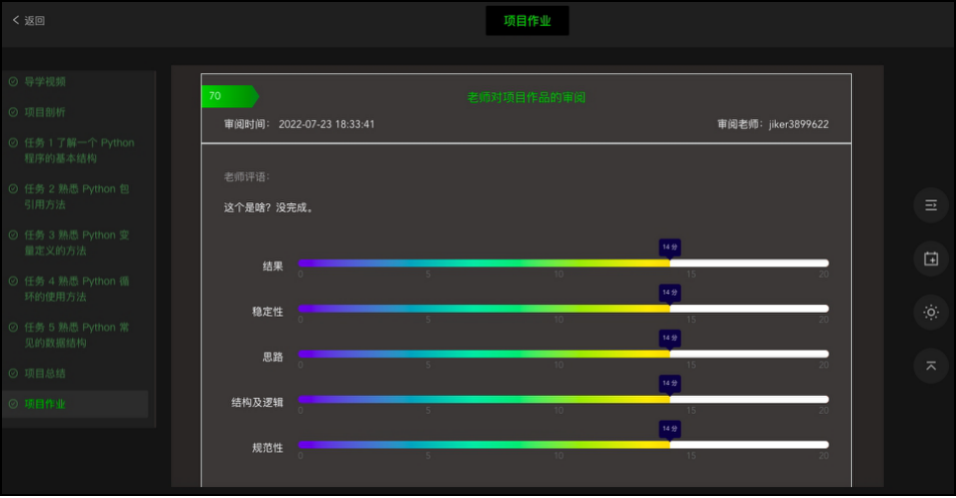Click check icon beside 导学视频
This screenshot has width=956, height=498.
point(13,81)
